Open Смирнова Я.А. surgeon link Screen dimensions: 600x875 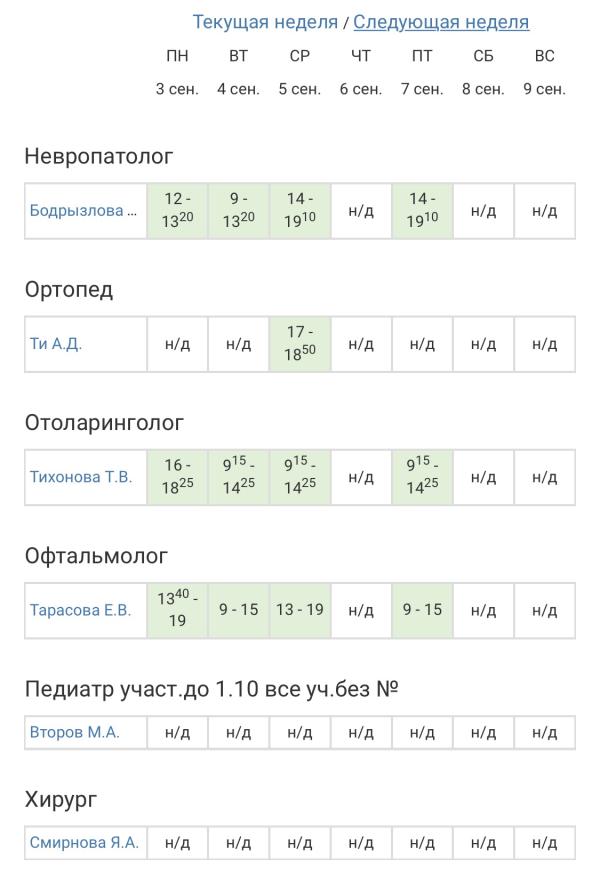[84, 843]
